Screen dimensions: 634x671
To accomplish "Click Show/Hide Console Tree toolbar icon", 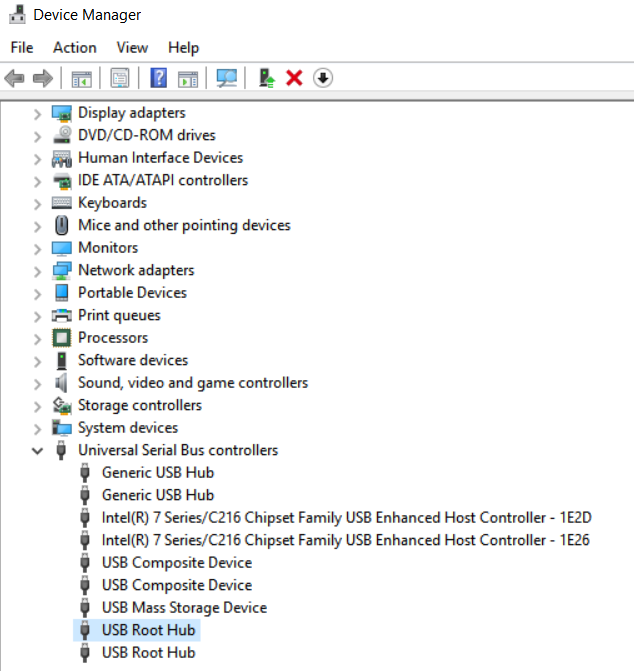I will click(x=81, y=78).
